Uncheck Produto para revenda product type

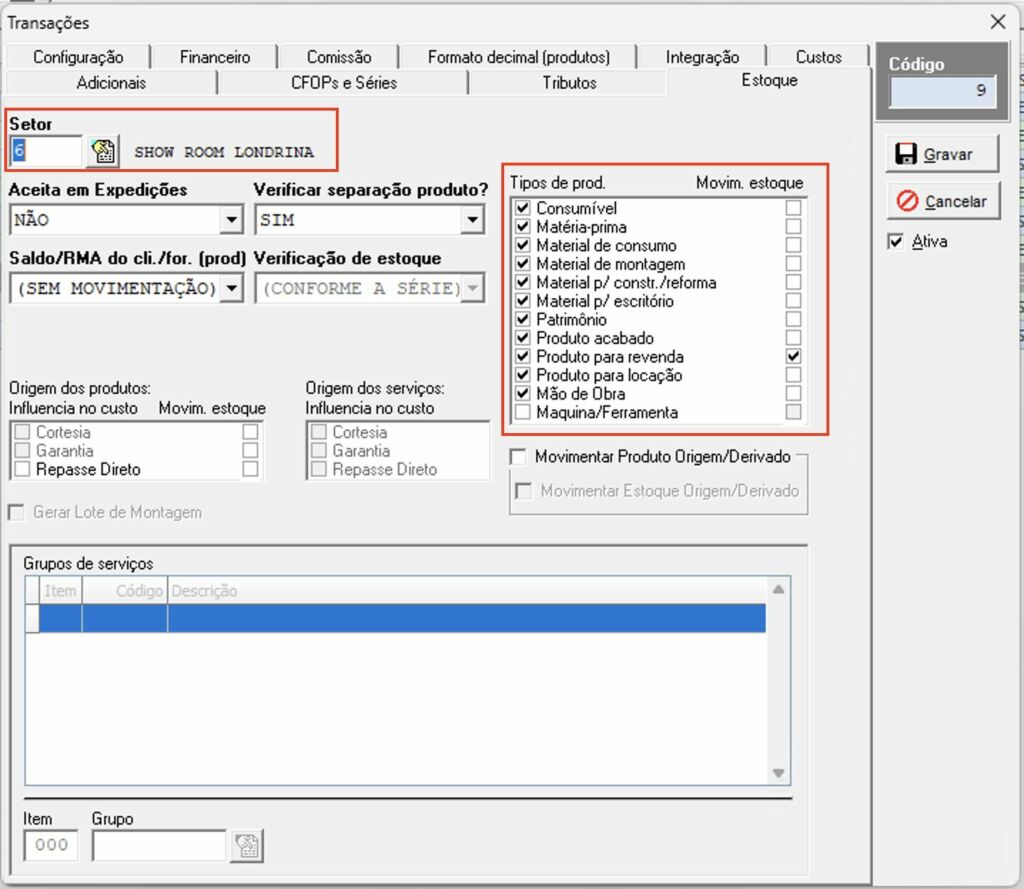coord(522,356)
